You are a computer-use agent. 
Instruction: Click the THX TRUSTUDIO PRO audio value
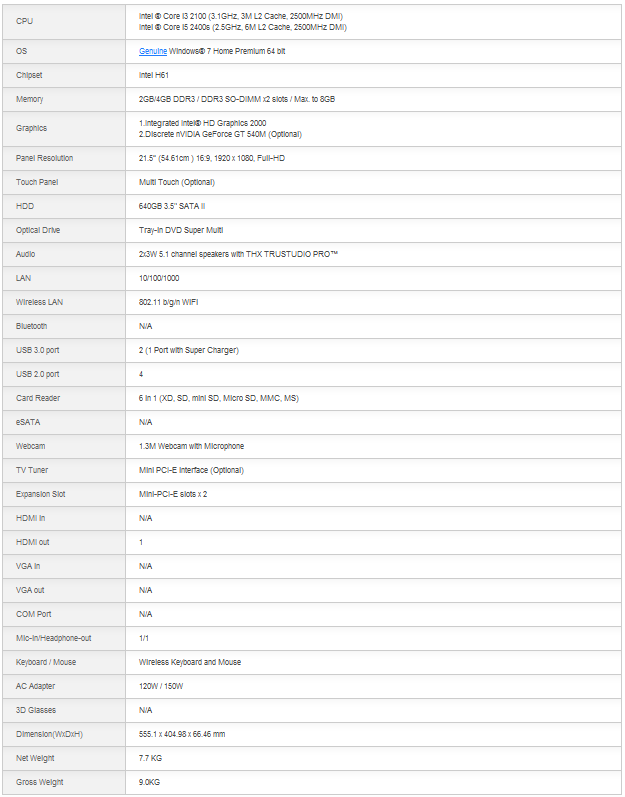238,254
